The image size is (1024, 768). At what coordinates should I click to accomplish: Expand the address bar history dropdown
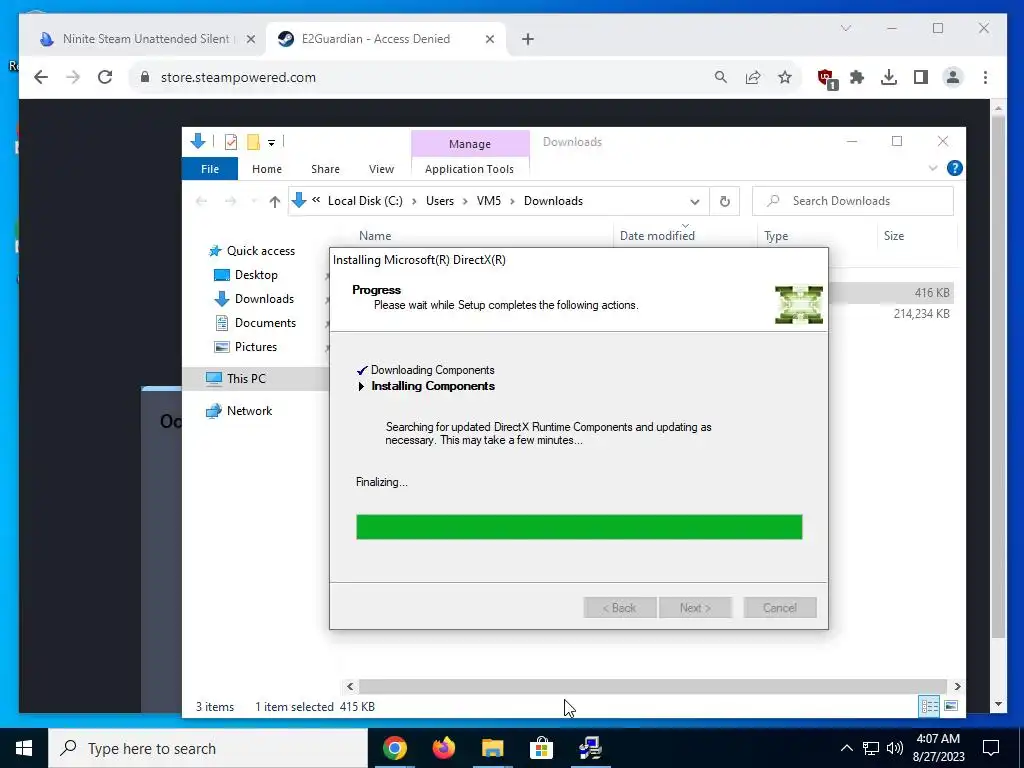(695, 201)
